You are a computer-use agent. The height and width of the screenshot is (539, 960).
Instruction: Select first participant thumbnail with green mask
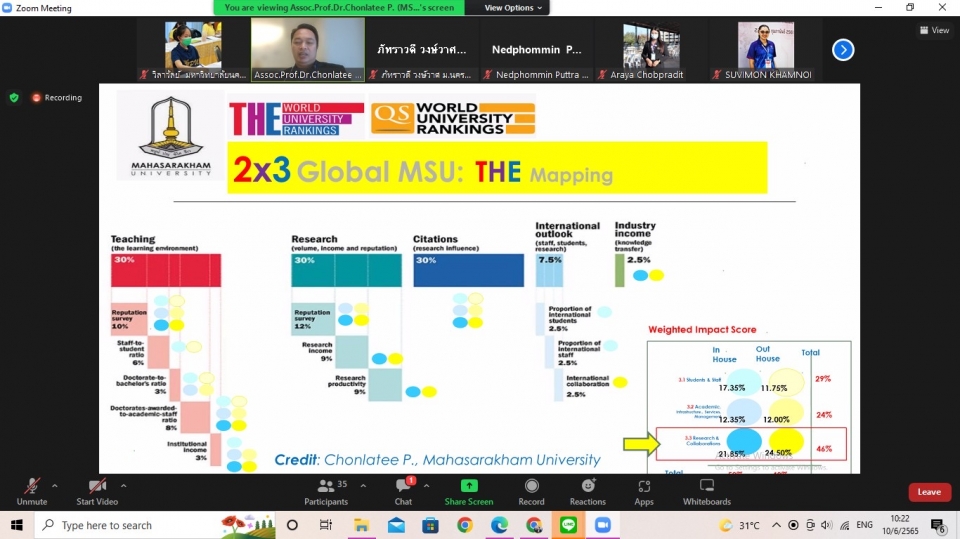[x=192, y=49]
